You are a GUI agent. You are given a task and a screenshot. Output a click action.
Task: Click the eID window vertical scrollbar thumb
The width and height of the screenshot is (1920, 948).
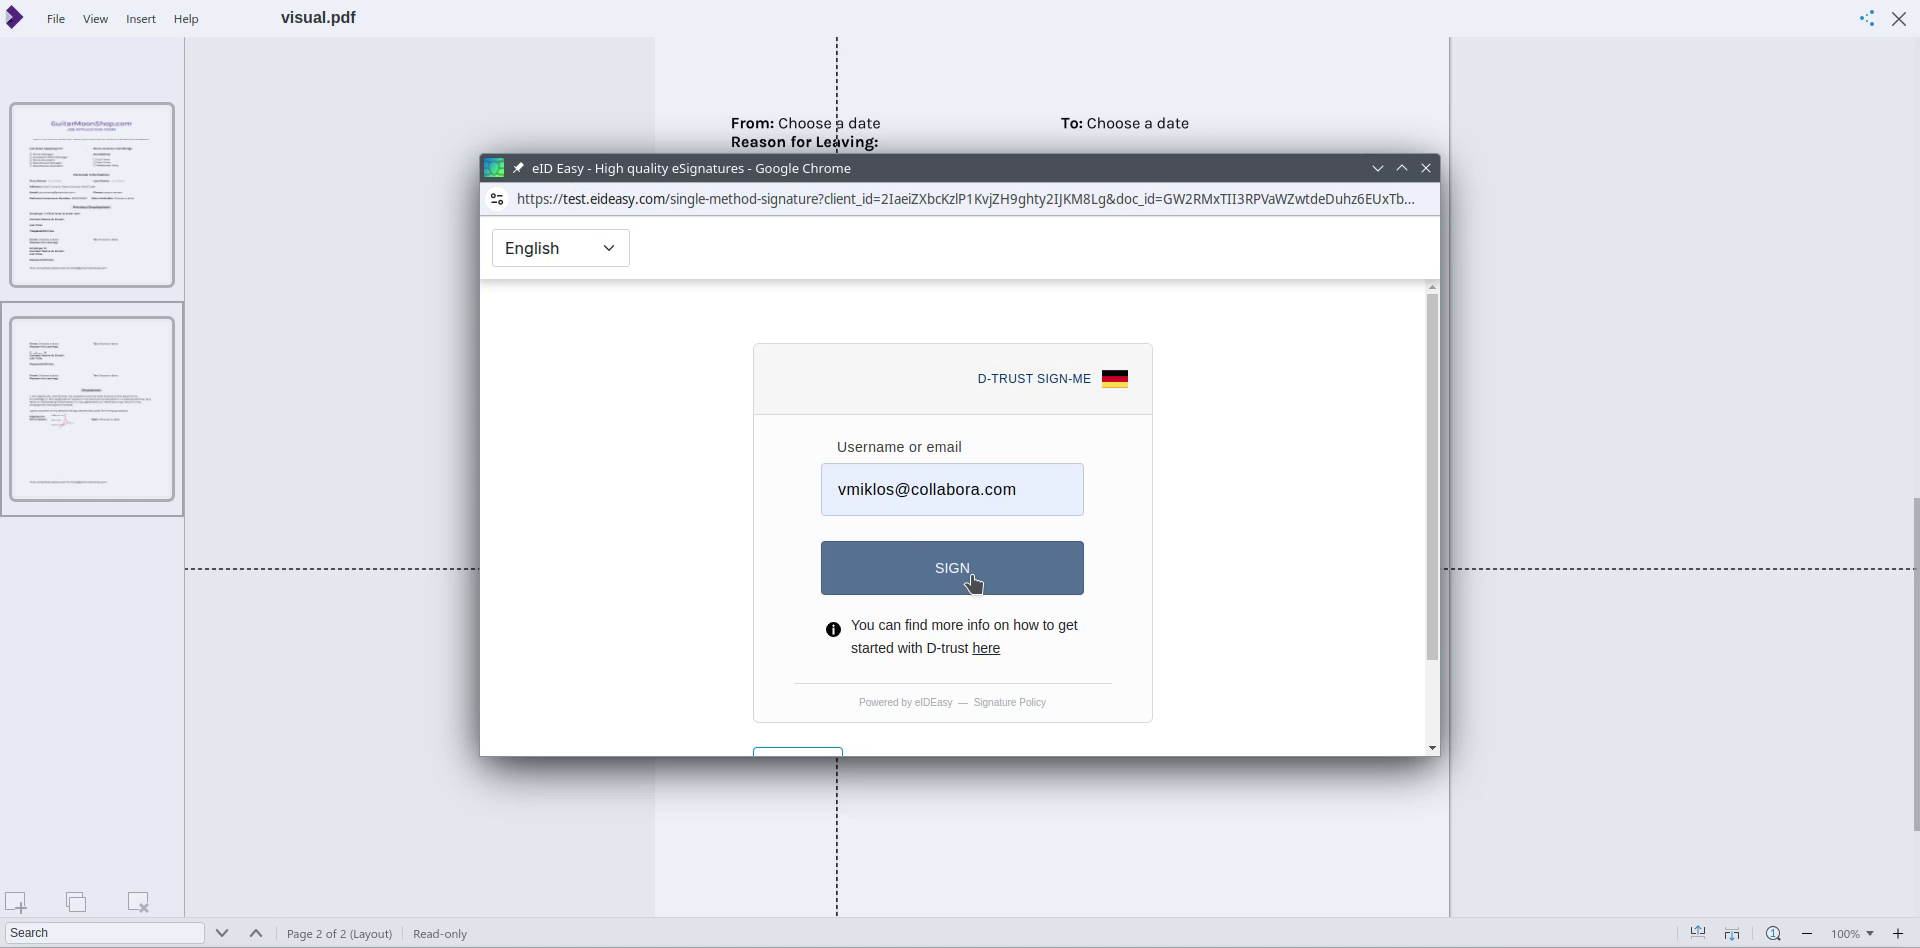[1432, 477]
